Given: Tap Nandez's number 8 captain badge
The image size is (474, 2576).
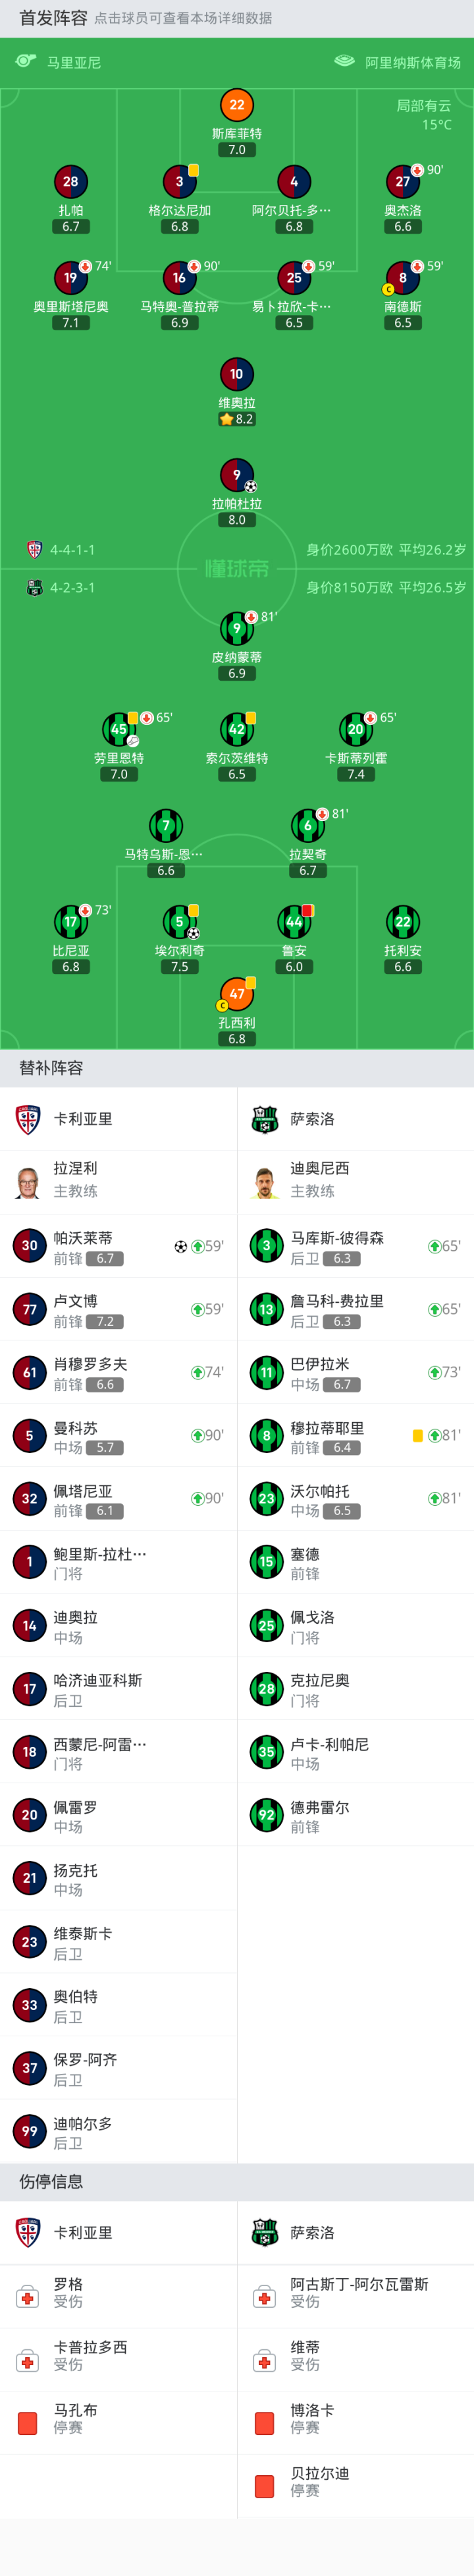Looking at the screenshot, I should click(x=402, y=278).
